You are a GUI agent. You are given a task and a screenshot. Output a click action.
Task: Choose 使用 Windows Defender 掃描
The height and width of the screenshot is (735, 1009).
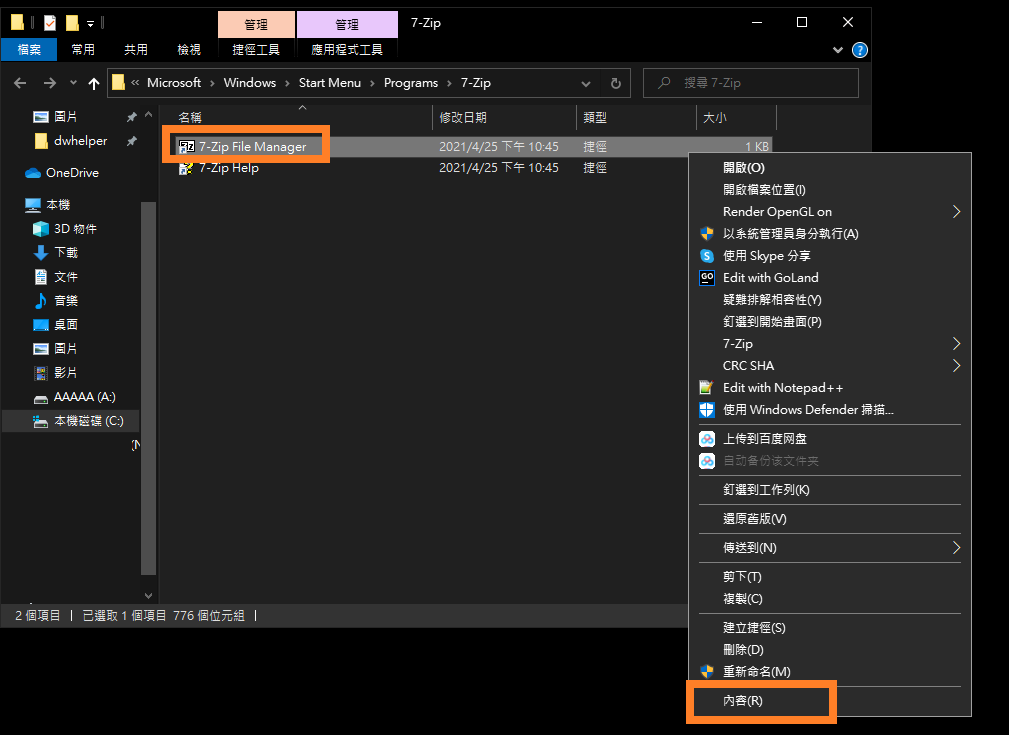click(x=808, y=410)
